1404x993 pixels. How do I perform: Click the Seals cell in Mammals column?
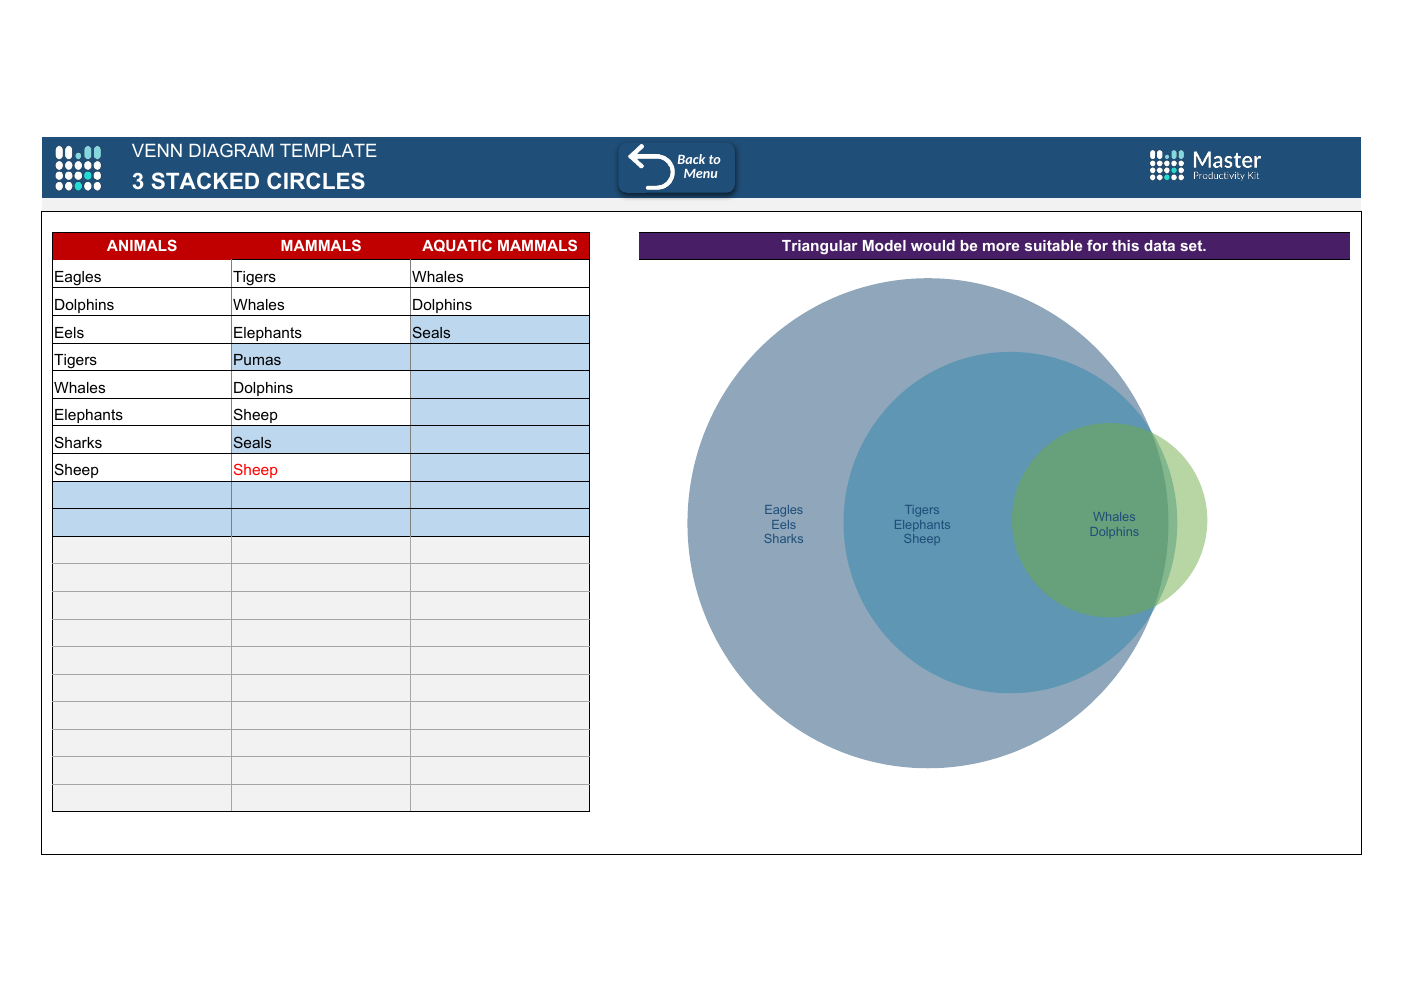pyautogui.click(x=321, y=442)
